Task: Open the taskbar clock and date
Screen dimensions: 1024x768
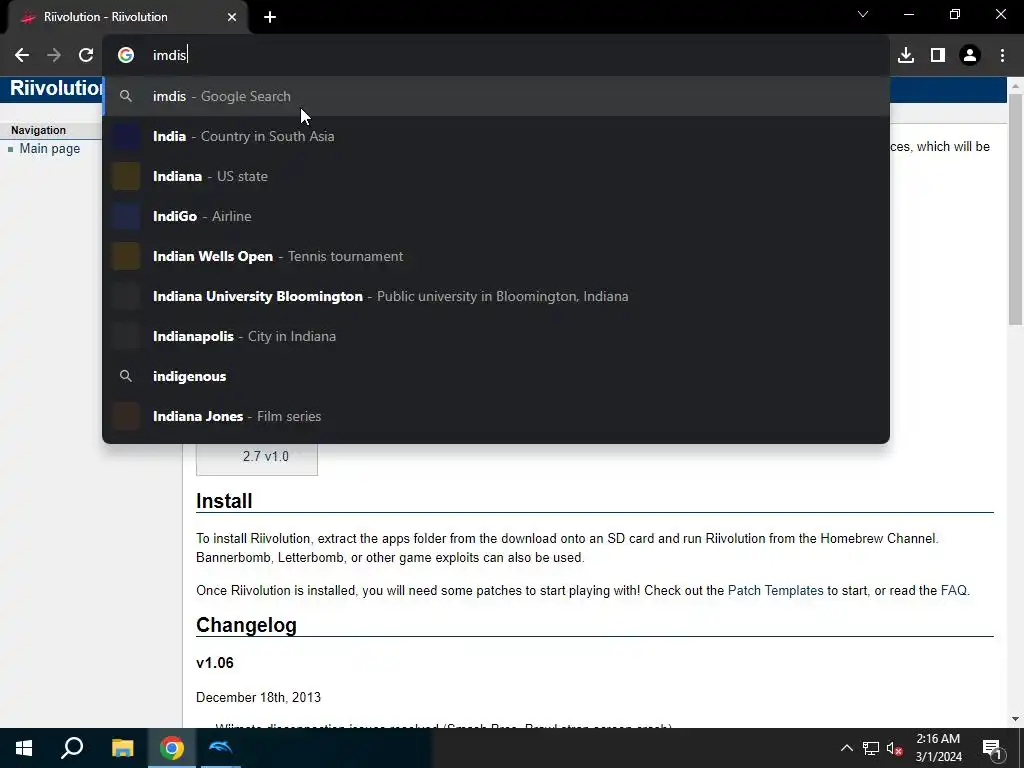Action: 938,748
